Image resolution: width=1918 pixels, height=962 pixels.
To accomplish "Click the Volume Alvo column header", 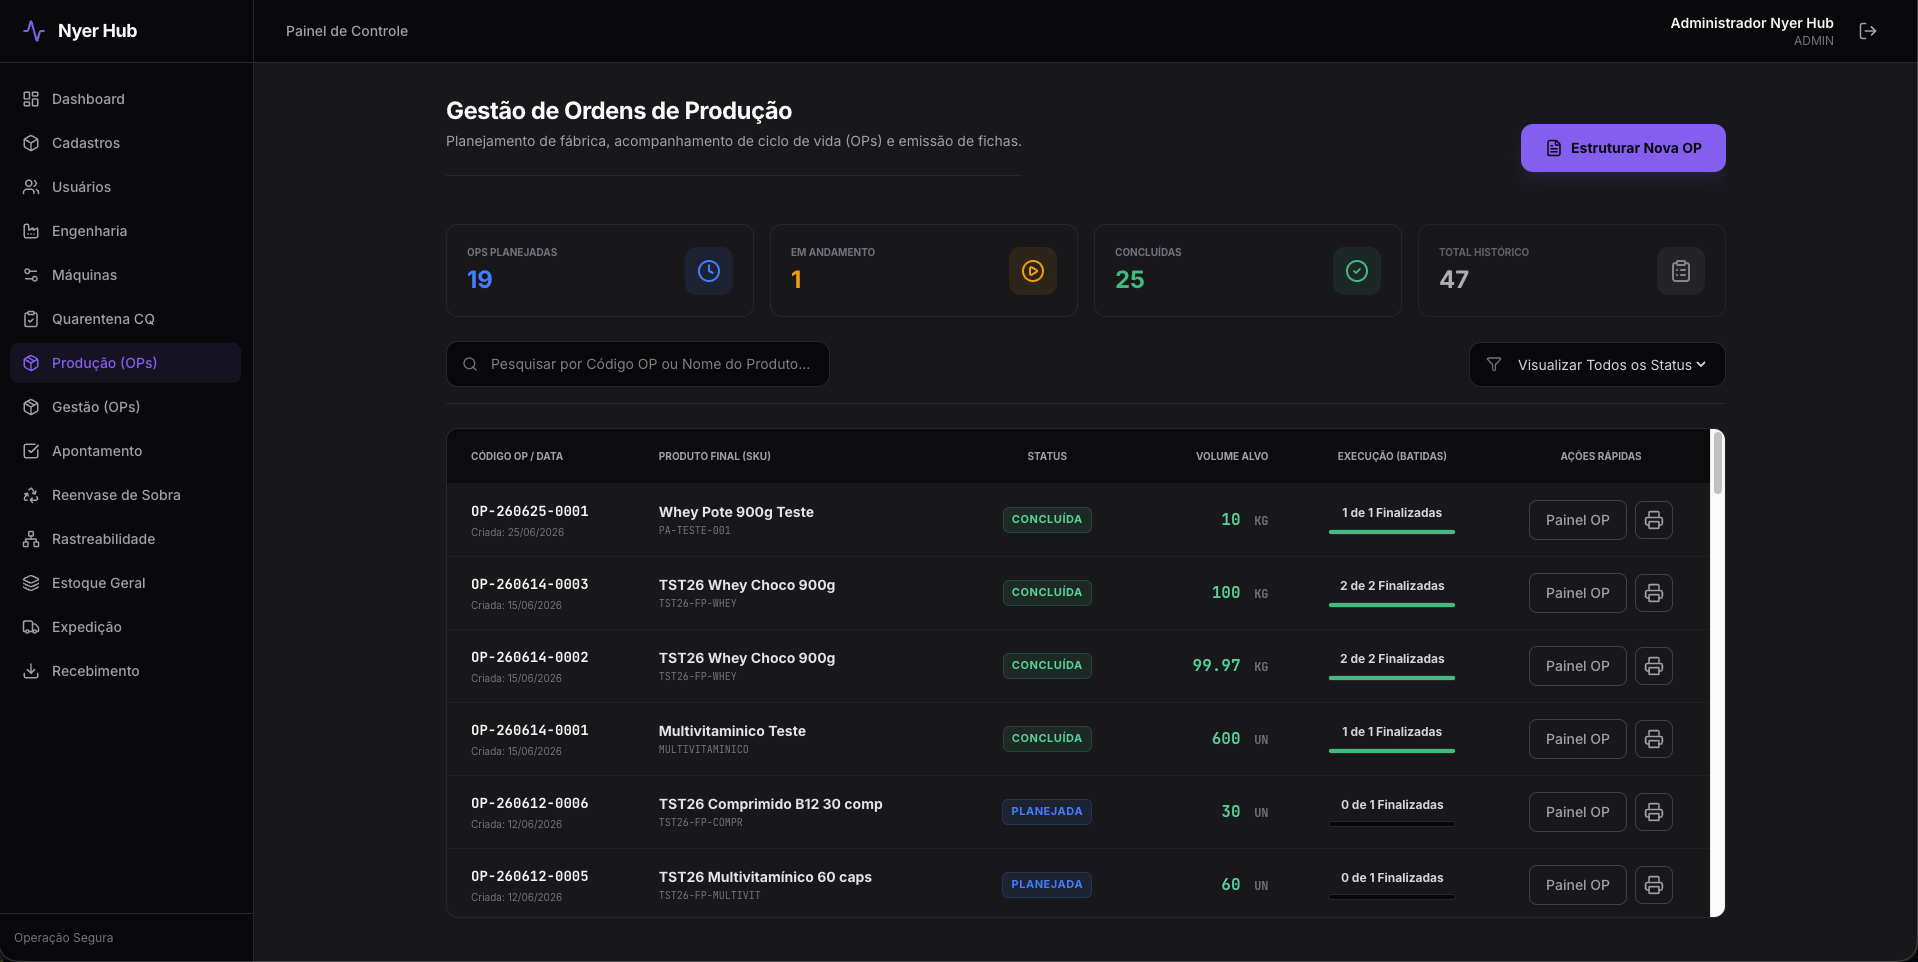I will (1232, 456).
